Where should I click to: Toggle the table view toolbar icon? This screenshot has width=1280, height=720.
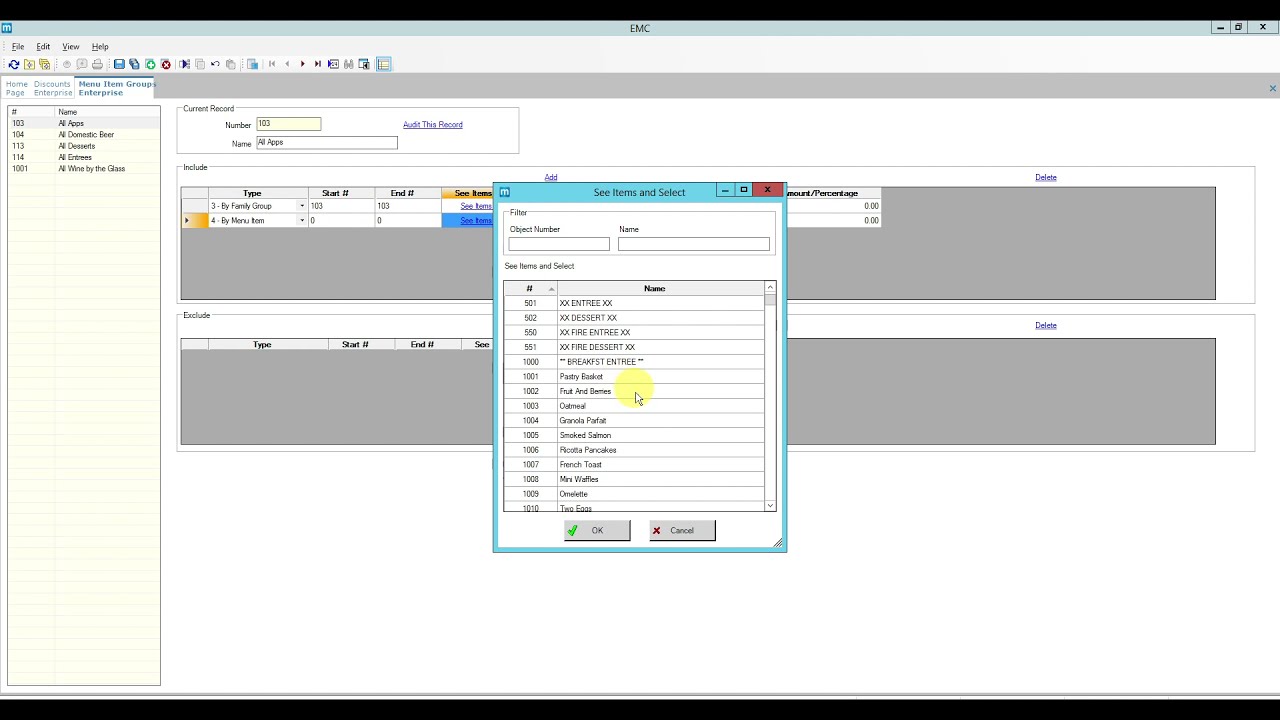pos(384,64)
